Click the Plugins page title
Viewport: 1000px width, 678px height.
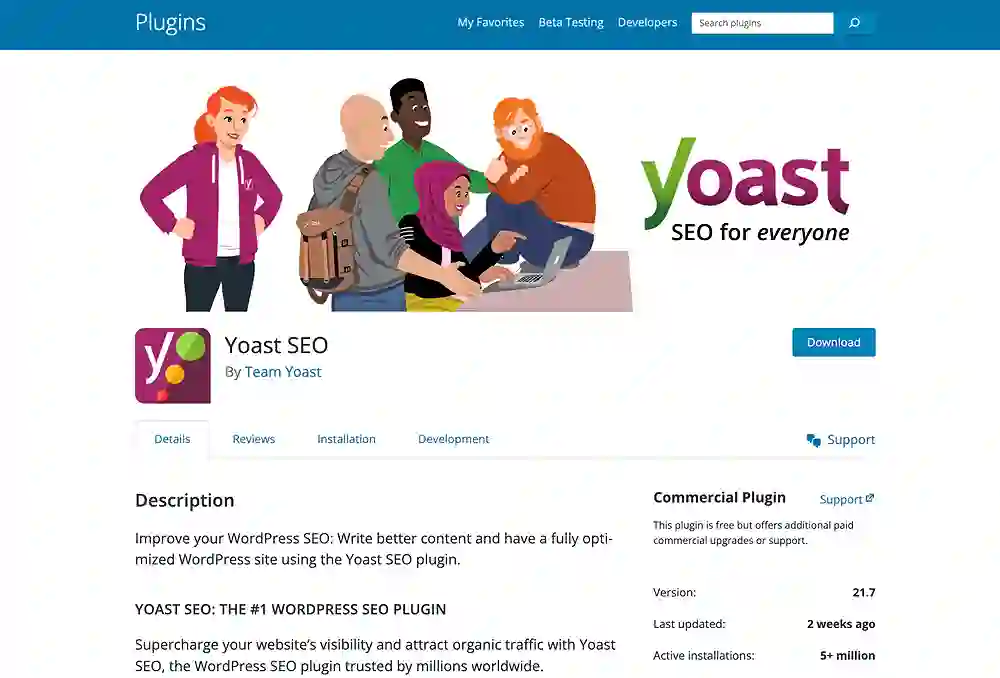pyautogui.click(x=170, y=22)
